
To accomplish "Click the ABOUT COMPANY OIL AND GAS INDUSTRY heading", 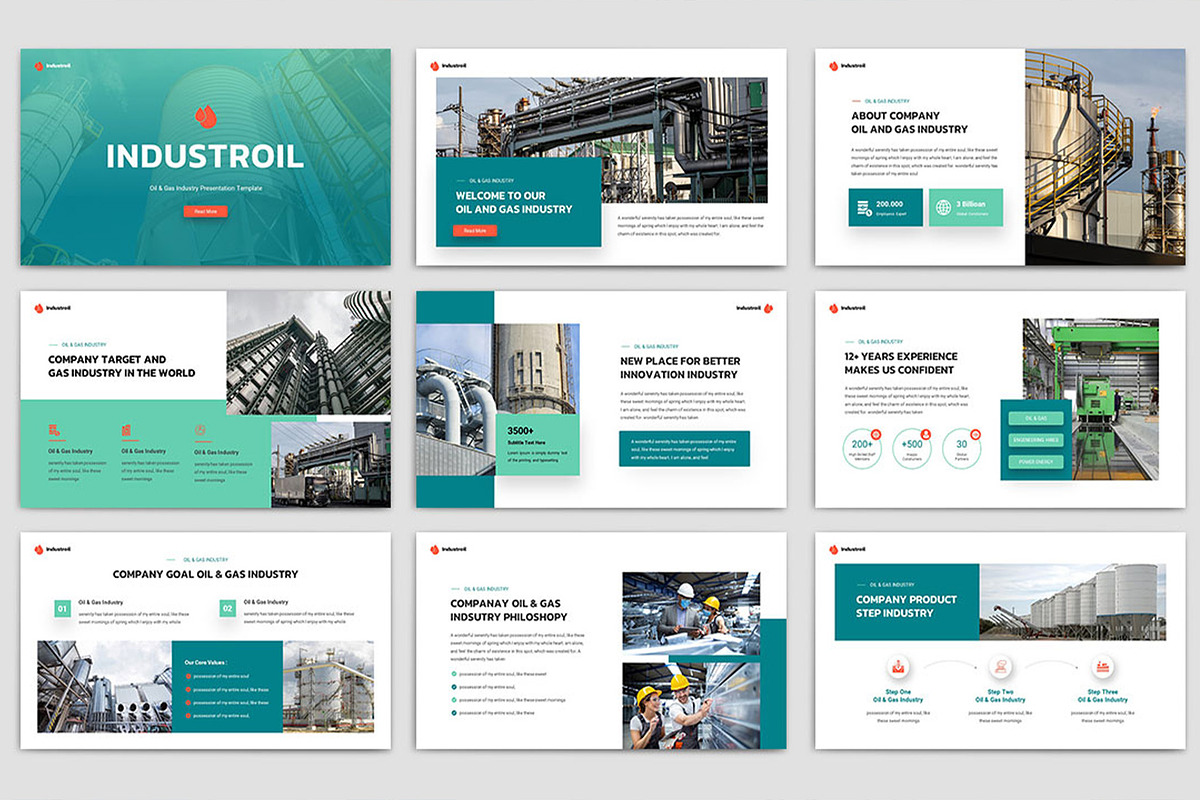I will (909, 122).
